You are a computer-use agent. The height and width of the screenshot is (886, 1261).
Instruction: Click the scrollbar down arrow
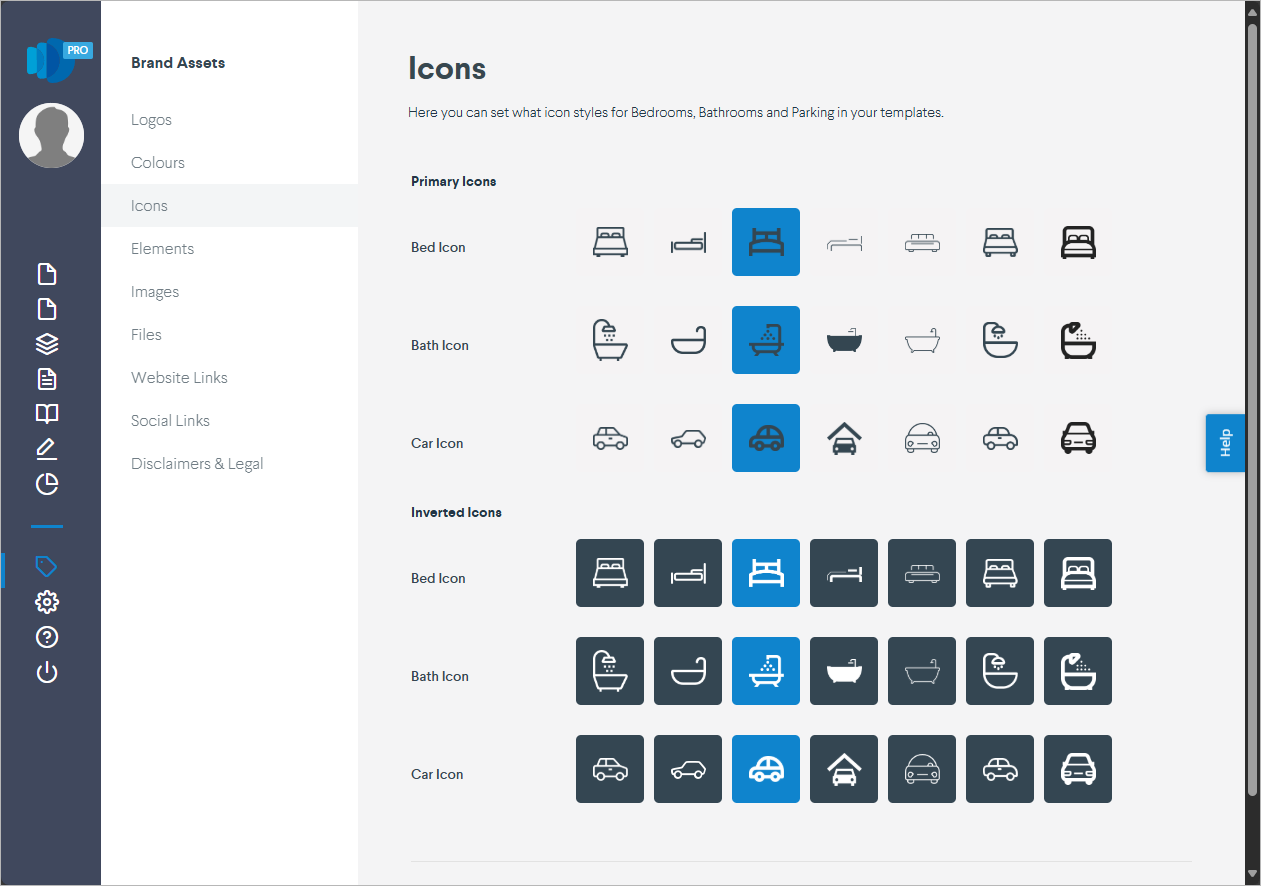tap(1252, 875)
